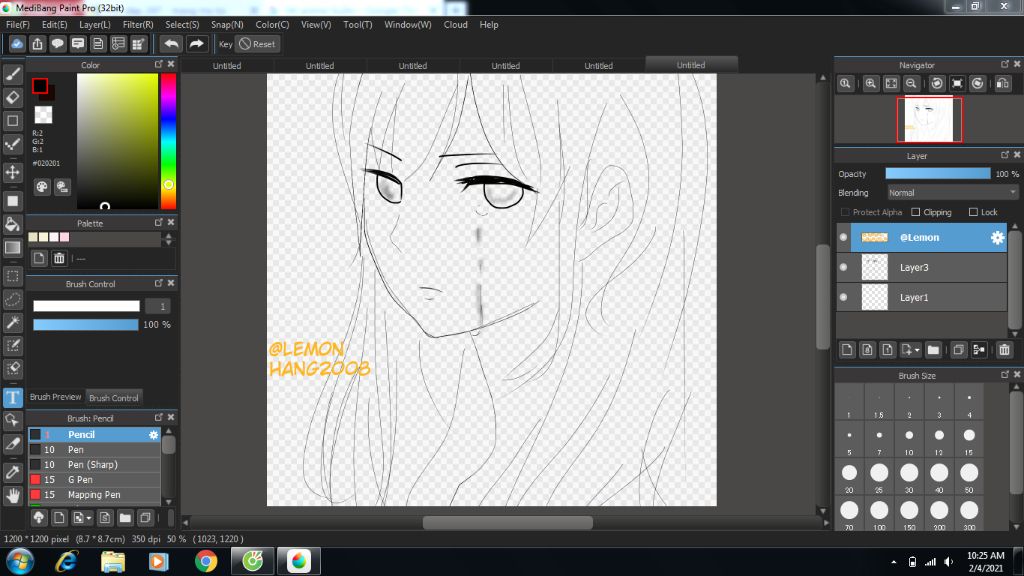Screen dimensions: 1024x576
Task: Select the Hand tool
Action: (x=12, y=496)
